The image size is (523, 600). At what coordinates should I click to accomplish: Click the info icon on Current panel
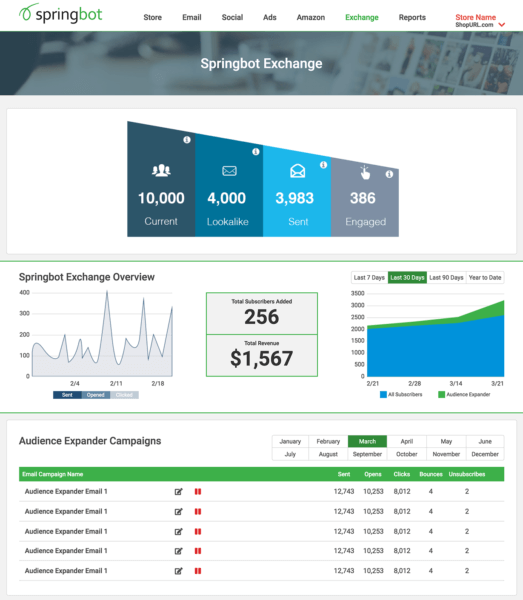point(187,140)
